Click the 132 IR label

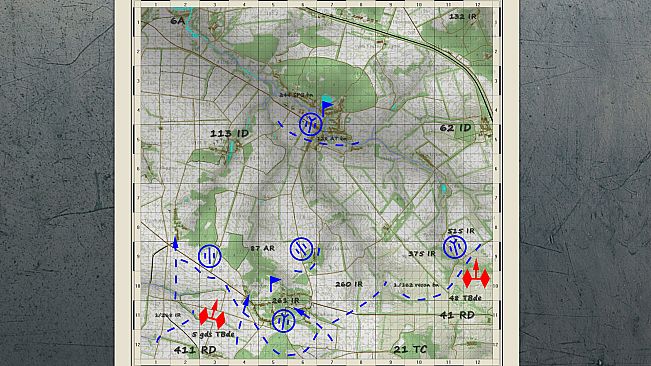tap(463, 16)
